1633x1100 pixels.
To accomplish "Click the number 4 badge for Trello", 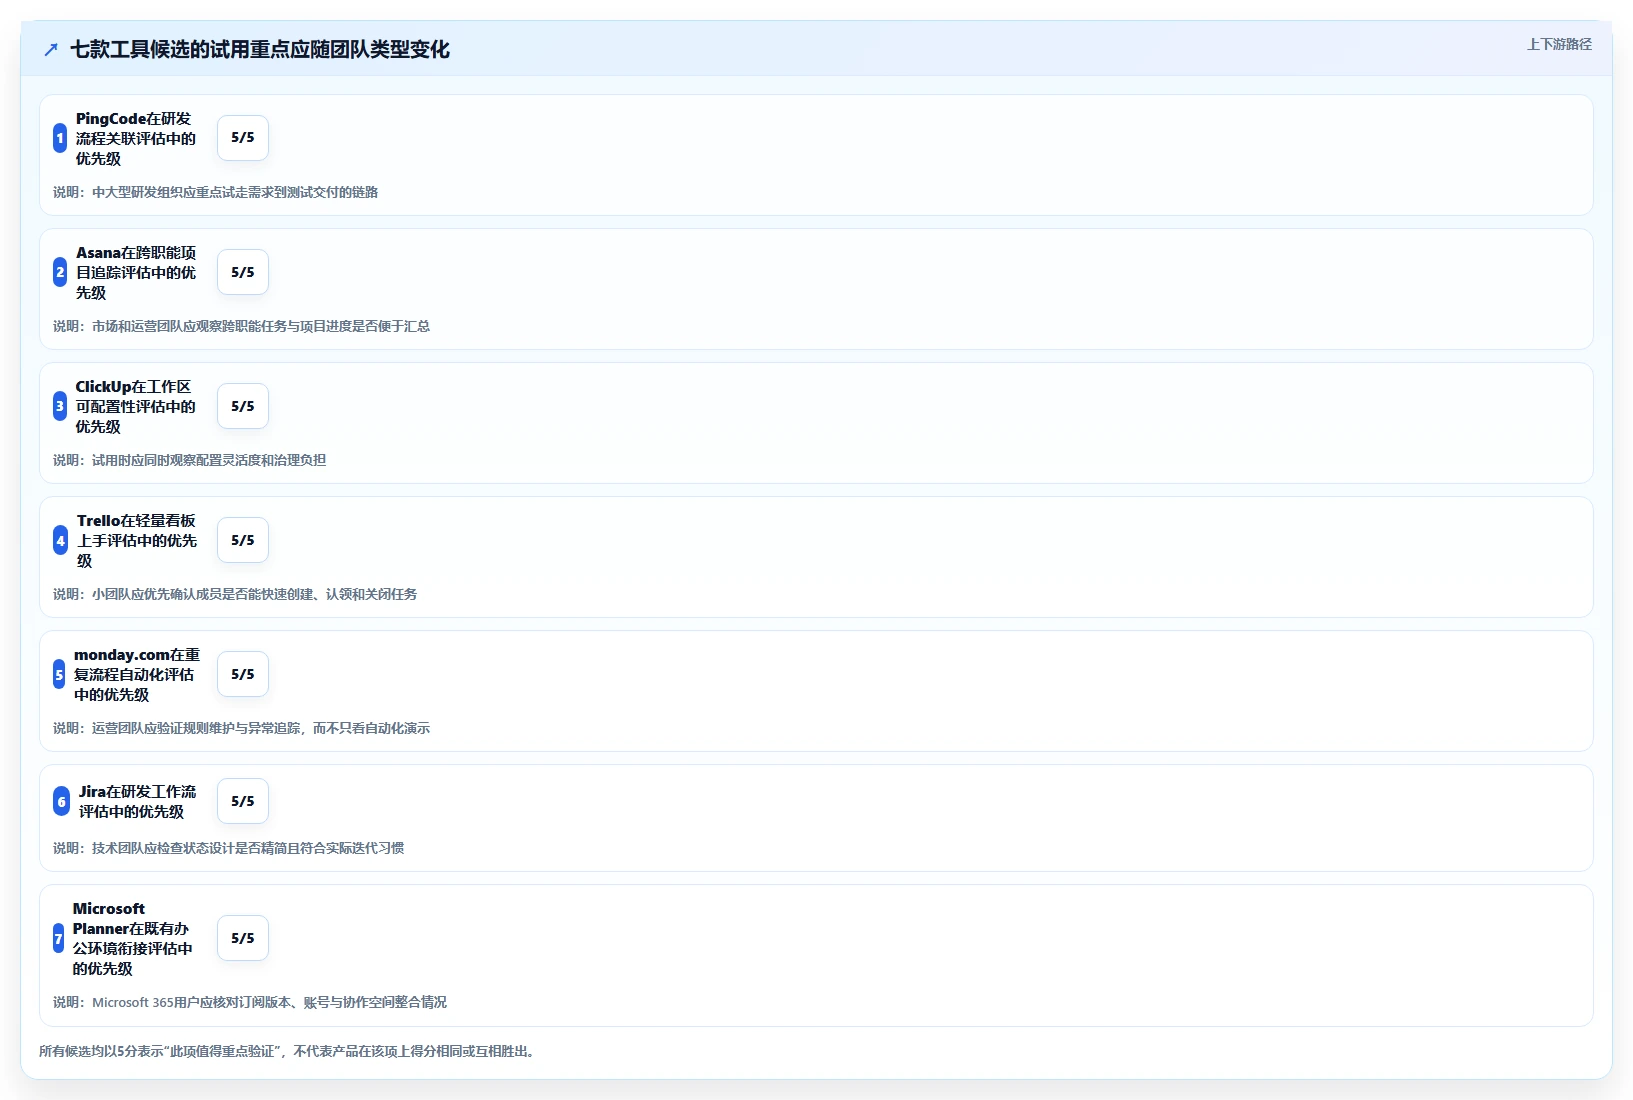I will point(61,540).
